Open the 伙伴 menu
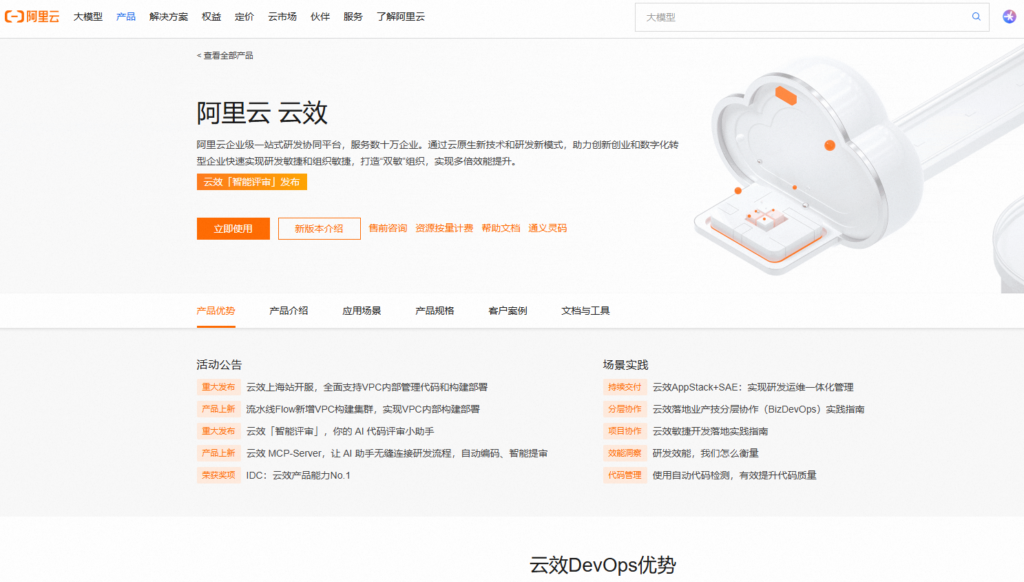This screenshot has height=582, width=1024. 320,17
